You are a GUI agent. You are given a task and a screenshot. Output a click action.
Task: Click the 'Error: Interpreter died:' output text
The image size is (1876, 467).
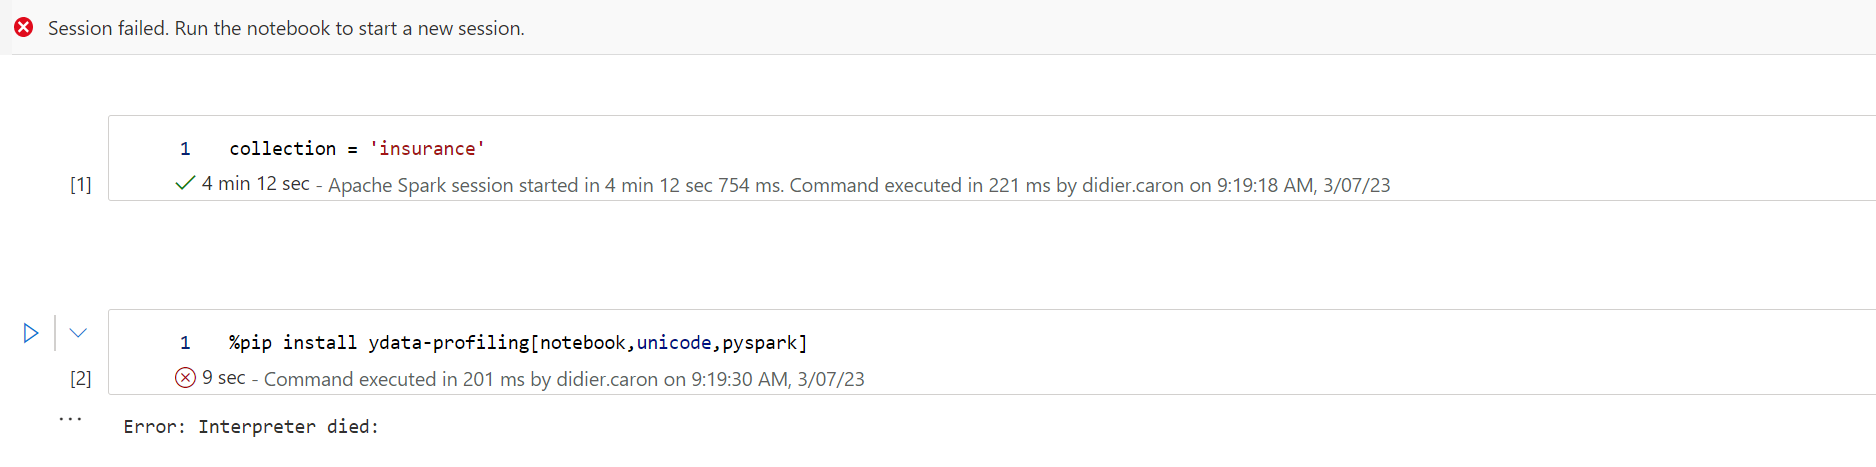(251, 427)
